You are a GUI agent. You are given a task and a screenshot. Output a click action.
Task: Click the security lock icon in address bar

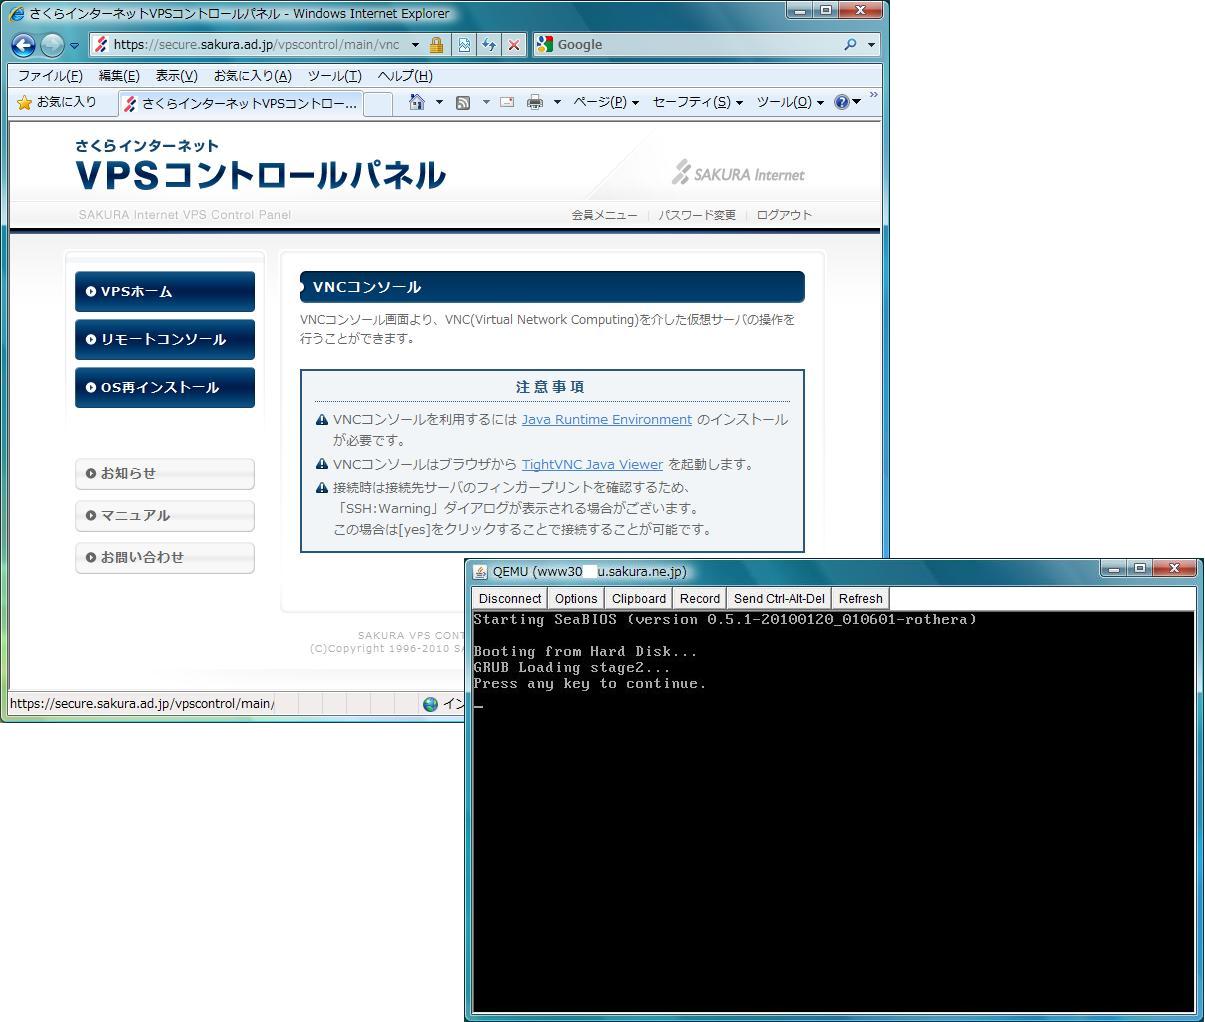[x=436, y=45]
